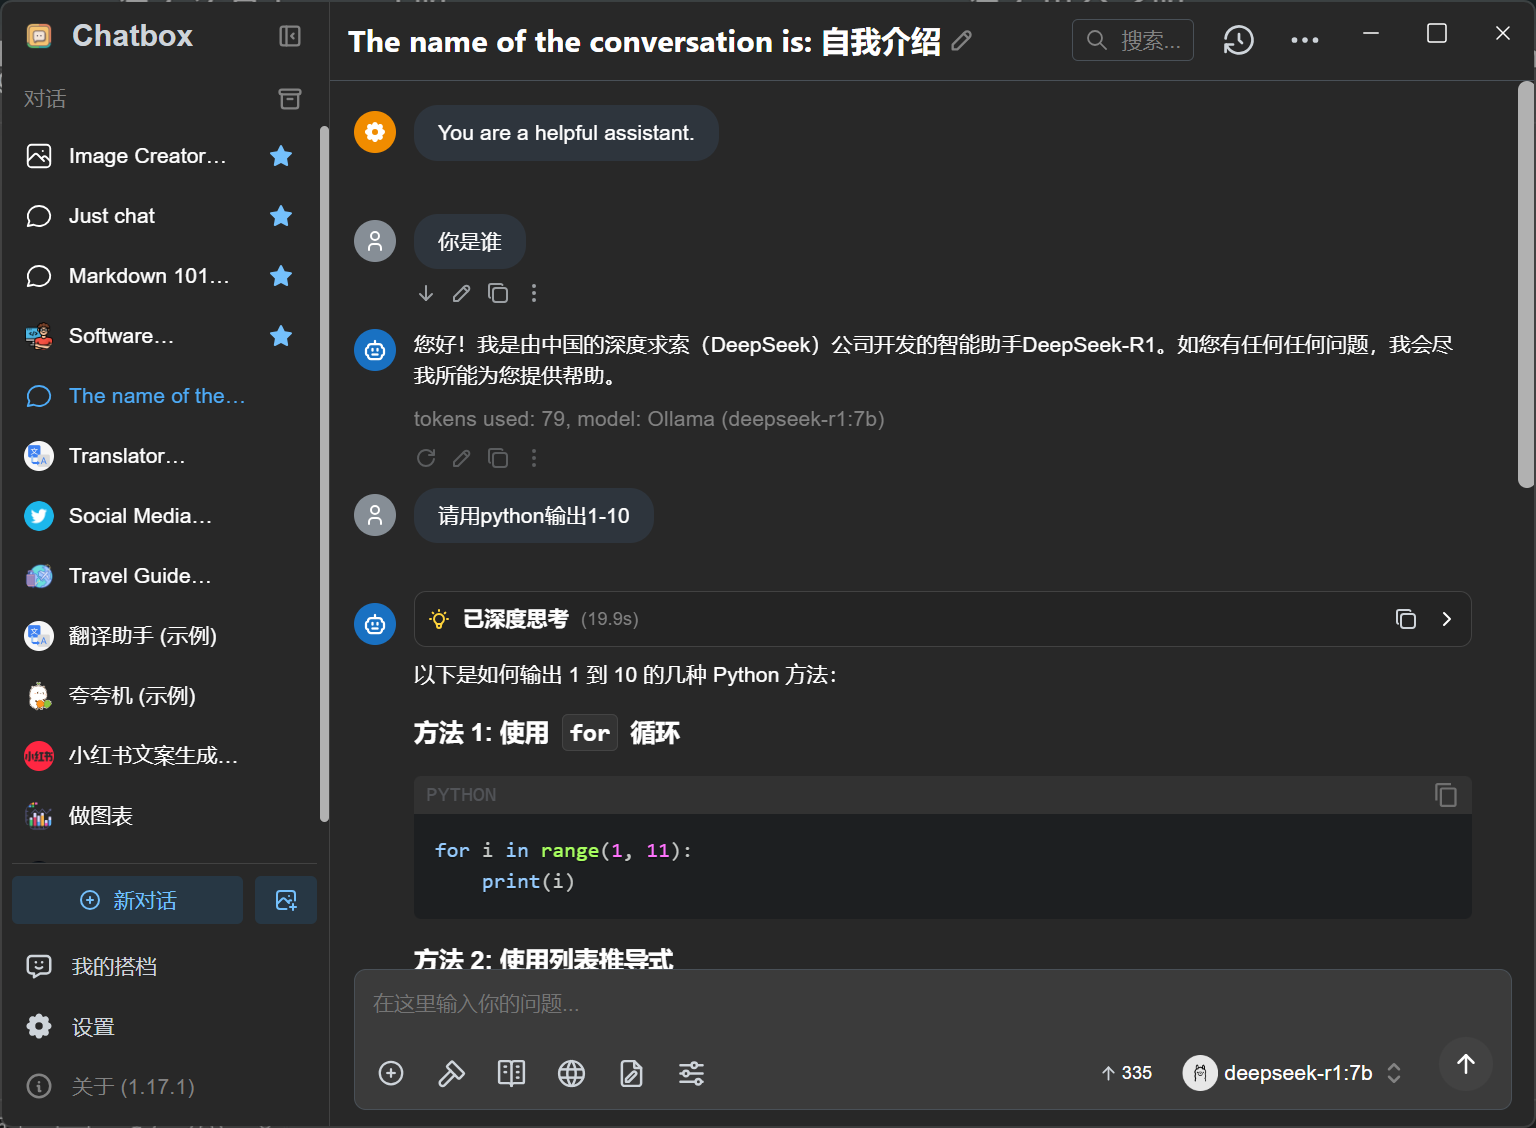Click the user avatar beside 请用python输出1-10
The image size is (1536, 1128).
(375, 515)
